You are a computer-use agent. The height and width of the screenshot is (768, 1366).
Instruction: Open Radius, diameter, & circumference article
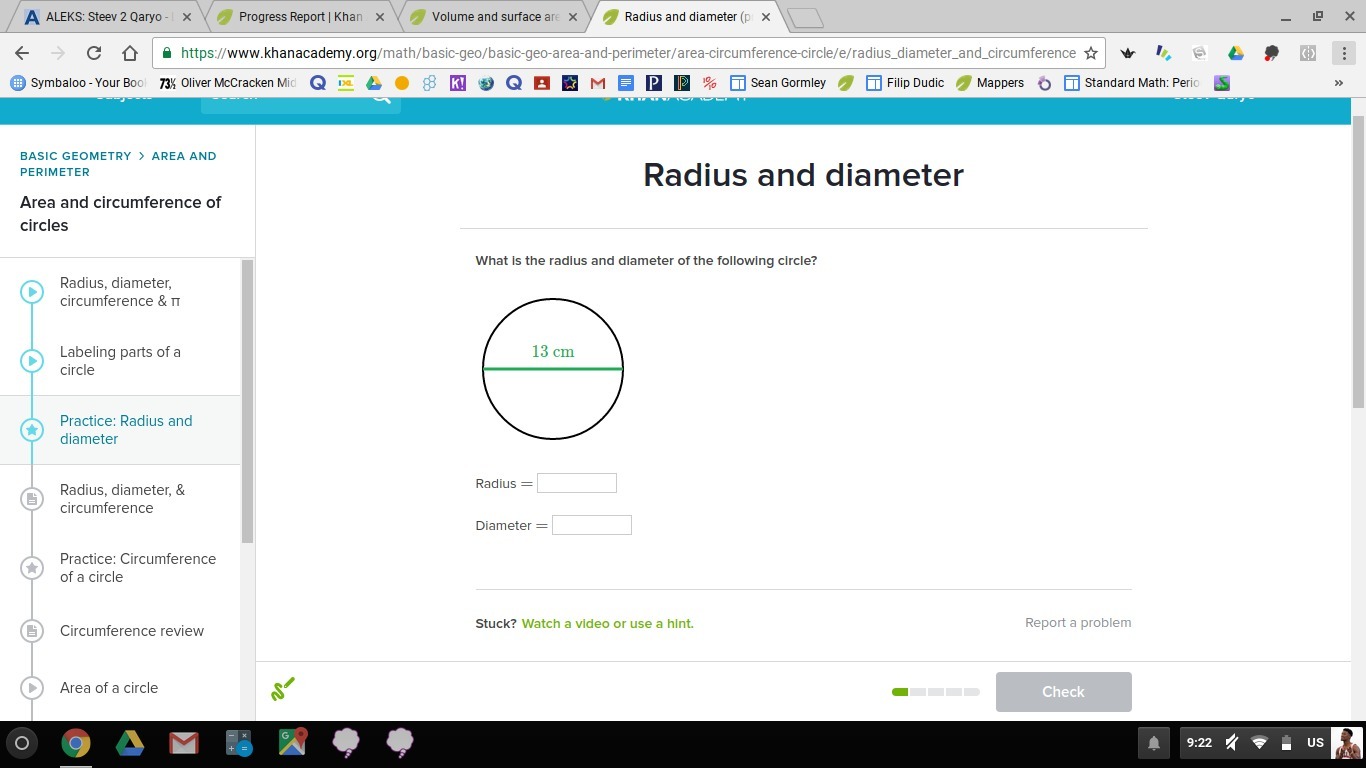tap(120, 499)
